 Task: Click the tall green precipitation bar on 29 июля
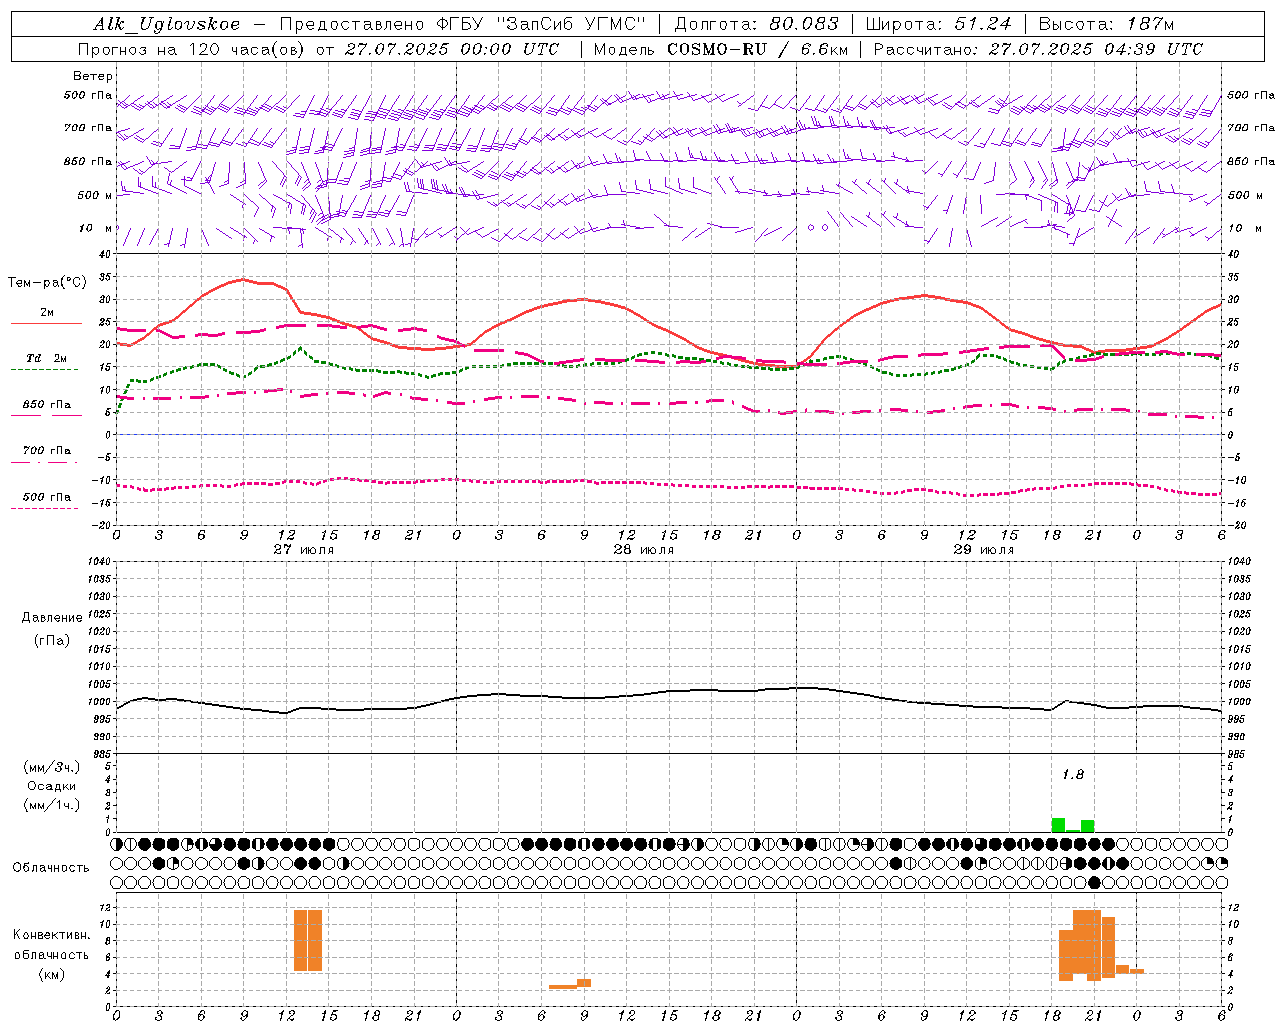tap(1058, 825)
